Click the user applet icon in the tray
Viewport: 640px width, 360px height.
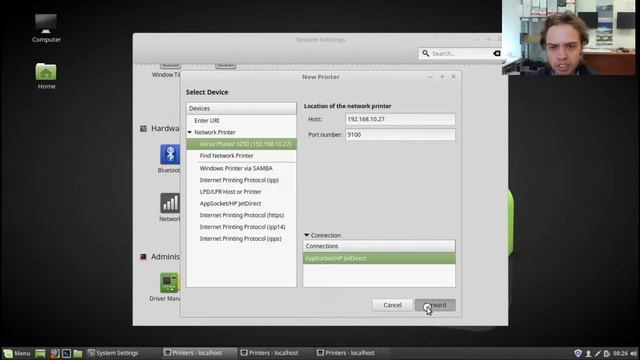tap(588, 353)
